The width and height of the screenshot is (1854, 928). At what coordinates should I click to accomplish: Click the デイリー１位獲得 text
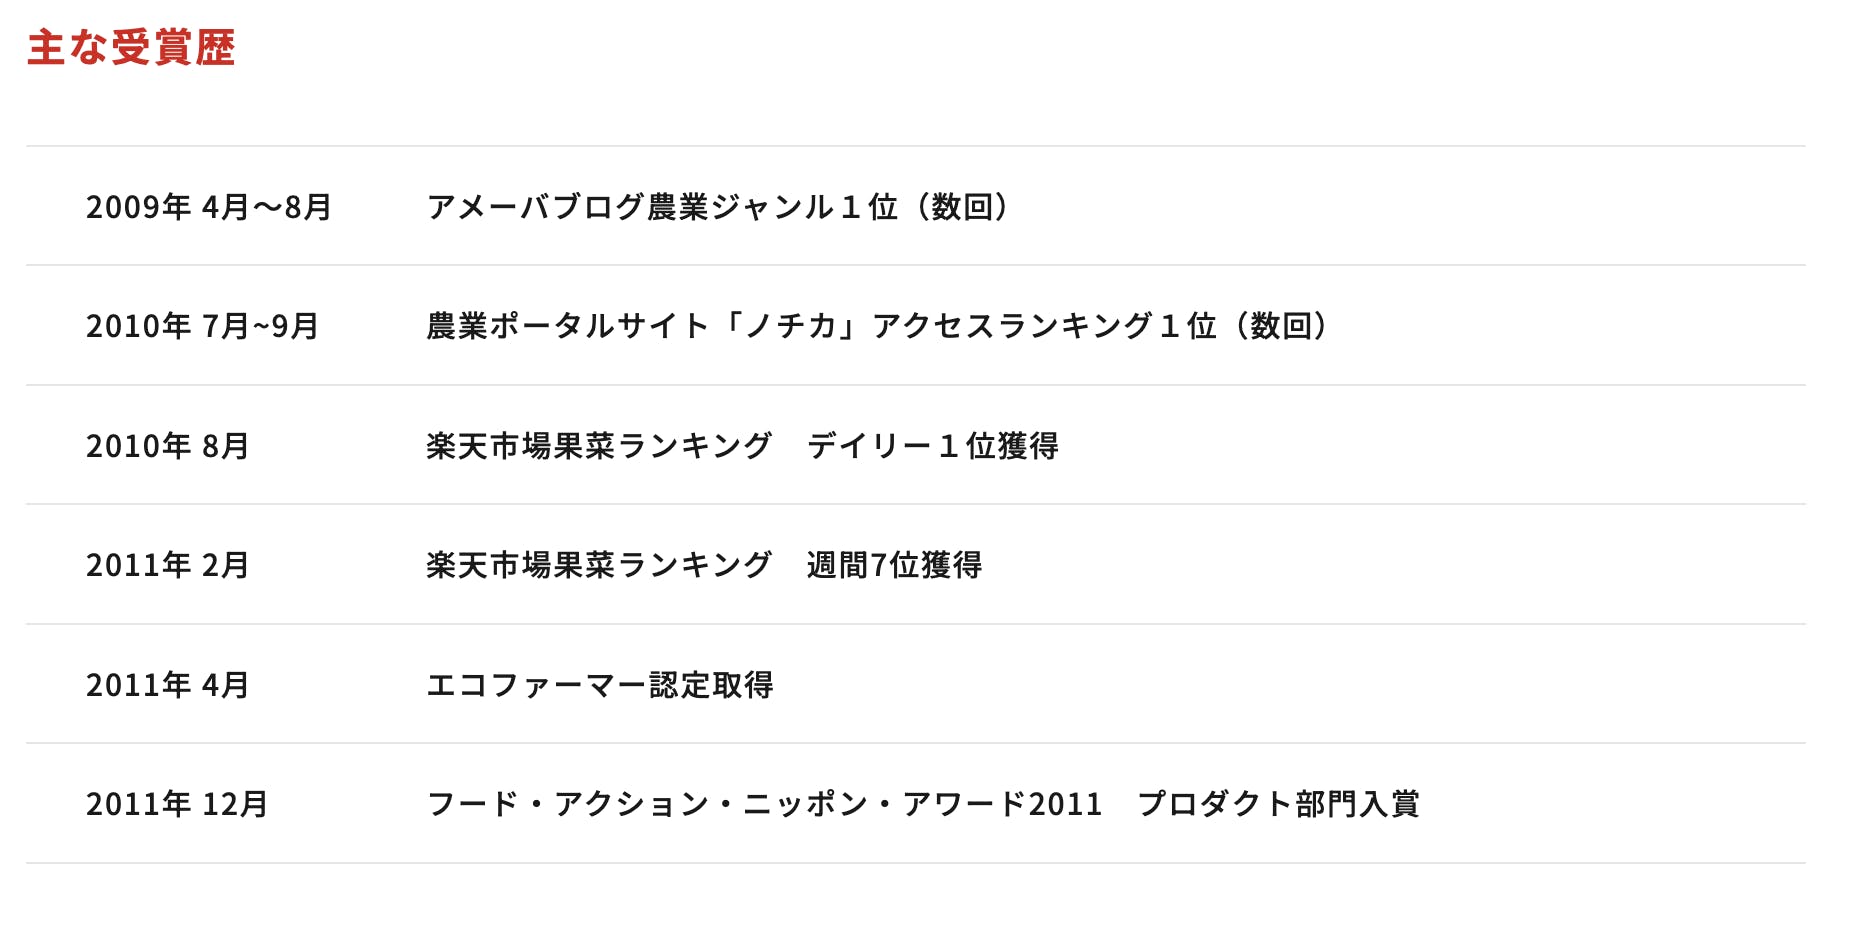(x=932, y=446)
